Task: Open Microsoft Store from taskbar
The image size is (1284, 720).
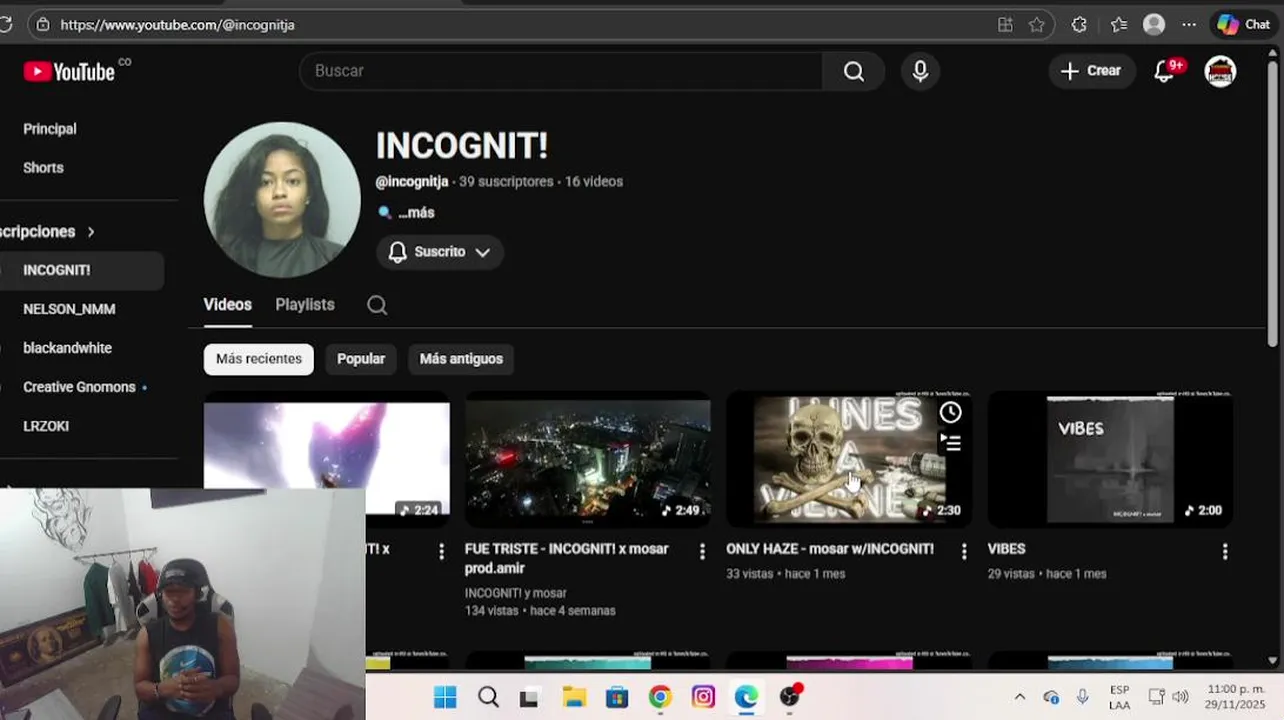Action: point(617,697)
